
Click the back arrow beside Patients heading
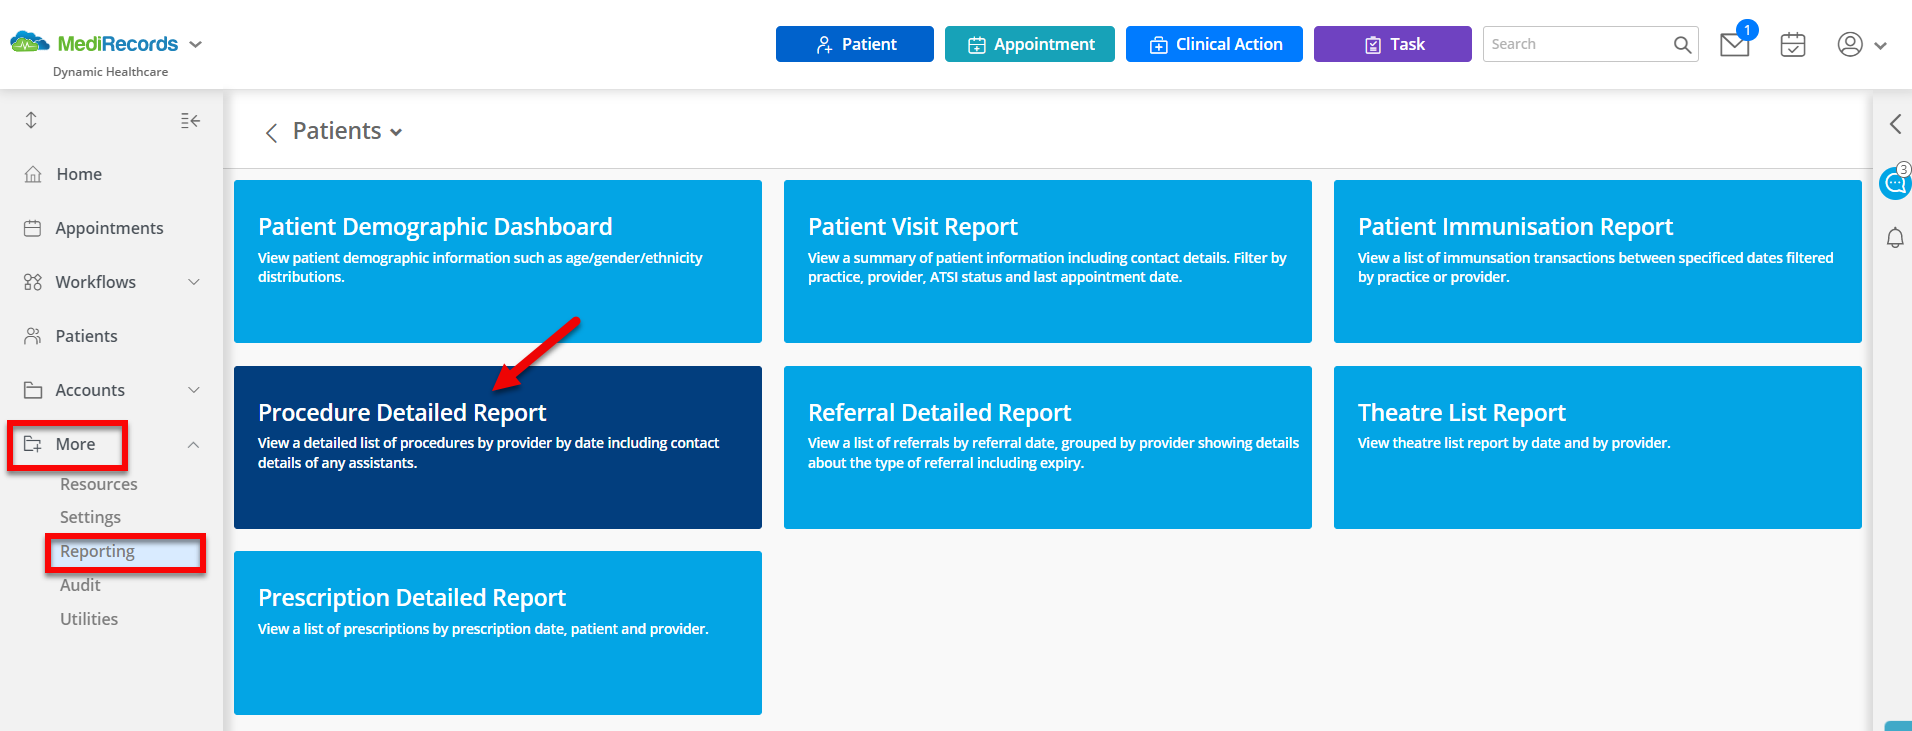click(271, 133)
